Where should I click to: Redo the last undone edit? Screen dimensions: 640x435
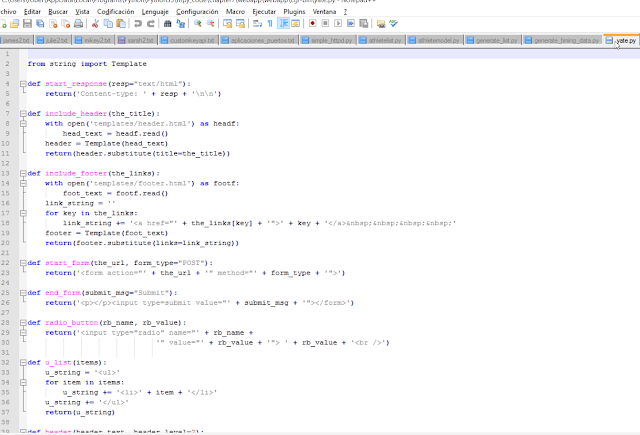[151, 24]
